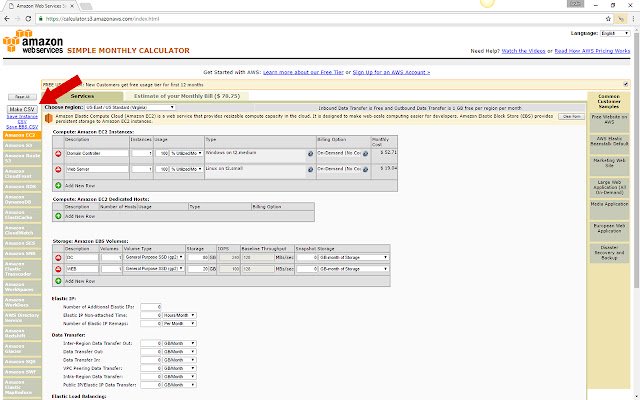Screen dimensions: 640x400
Task: Open the Language dropdown
Action: [x=615, y=33]
